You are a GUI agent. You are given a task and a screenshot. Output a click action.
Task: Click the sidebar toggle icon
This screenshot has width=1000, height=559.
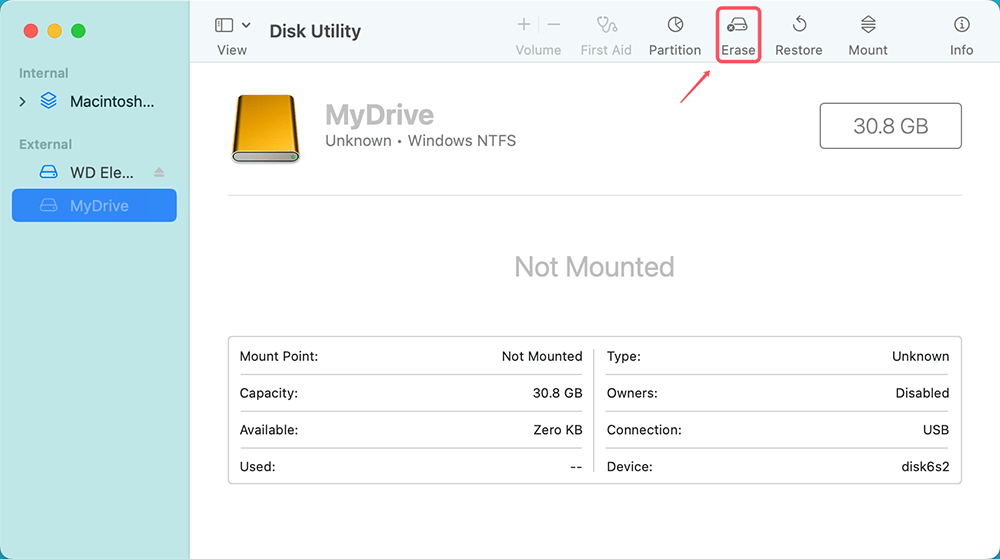click(x=224, y=25)
